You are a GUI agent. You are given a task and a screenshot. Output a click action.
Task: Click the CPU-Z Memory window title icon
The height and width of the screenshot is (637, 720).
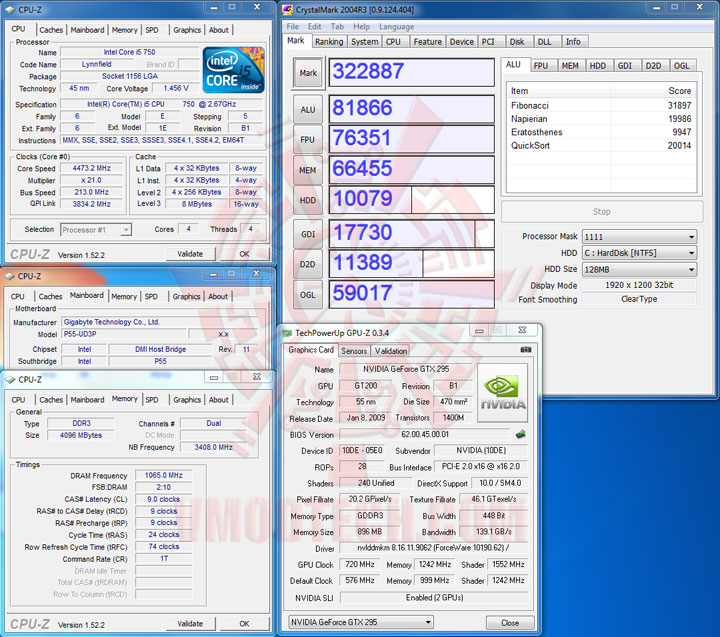(10, 379)
